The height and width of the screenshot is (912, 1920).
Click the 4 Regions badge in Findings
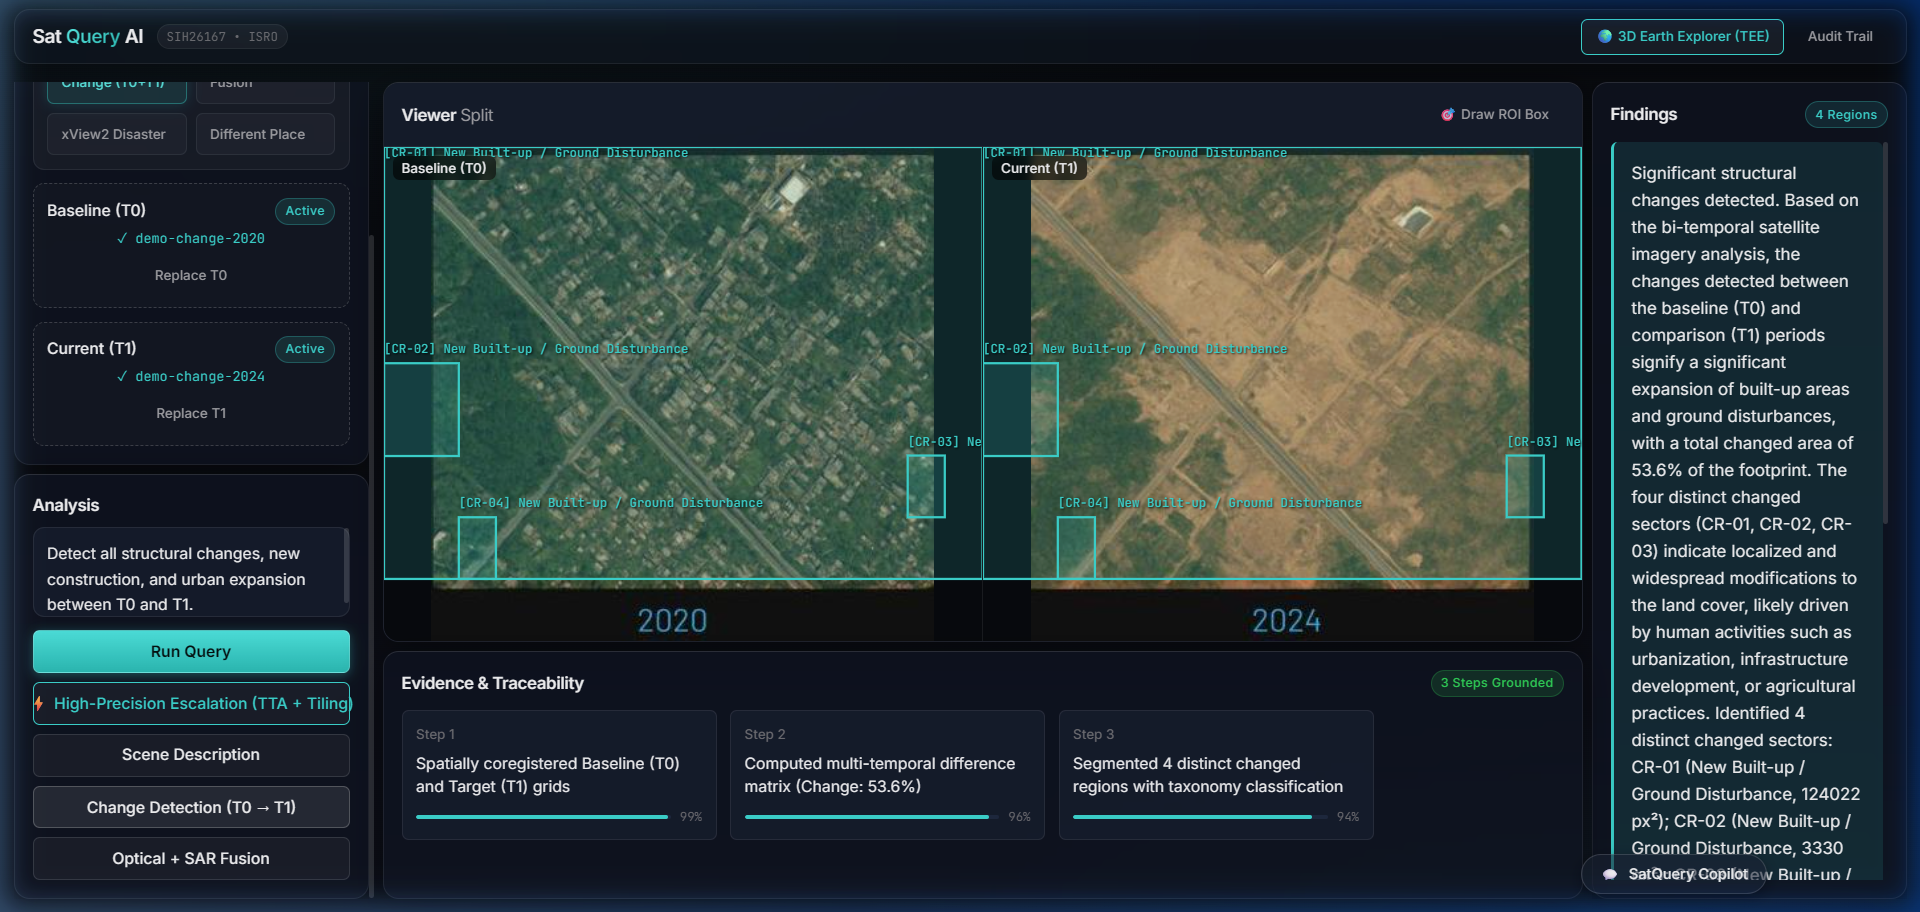1846,115
